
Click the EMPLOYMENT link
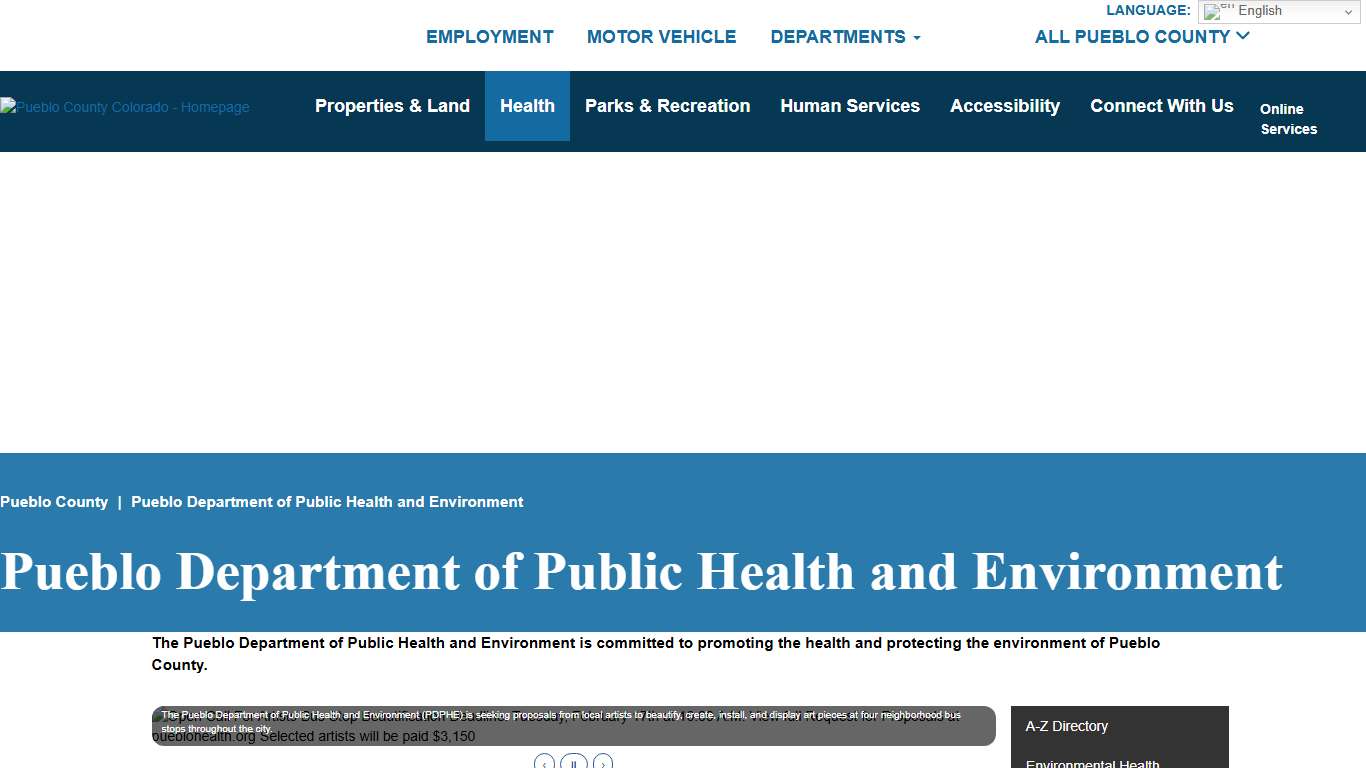[489, 36]
